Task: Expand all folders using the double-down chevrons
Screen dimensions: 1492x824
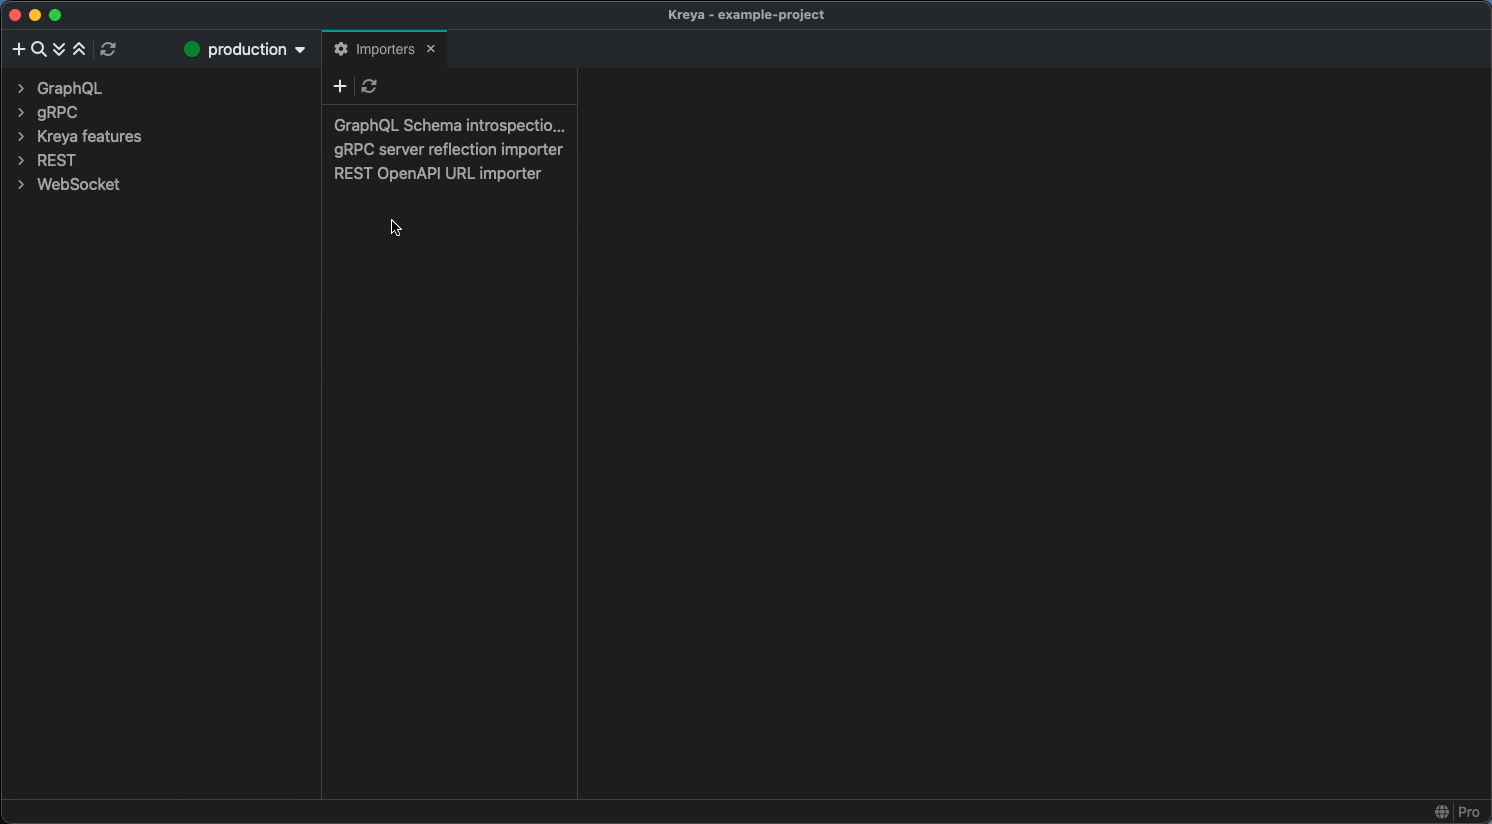Action: [60, 50]
